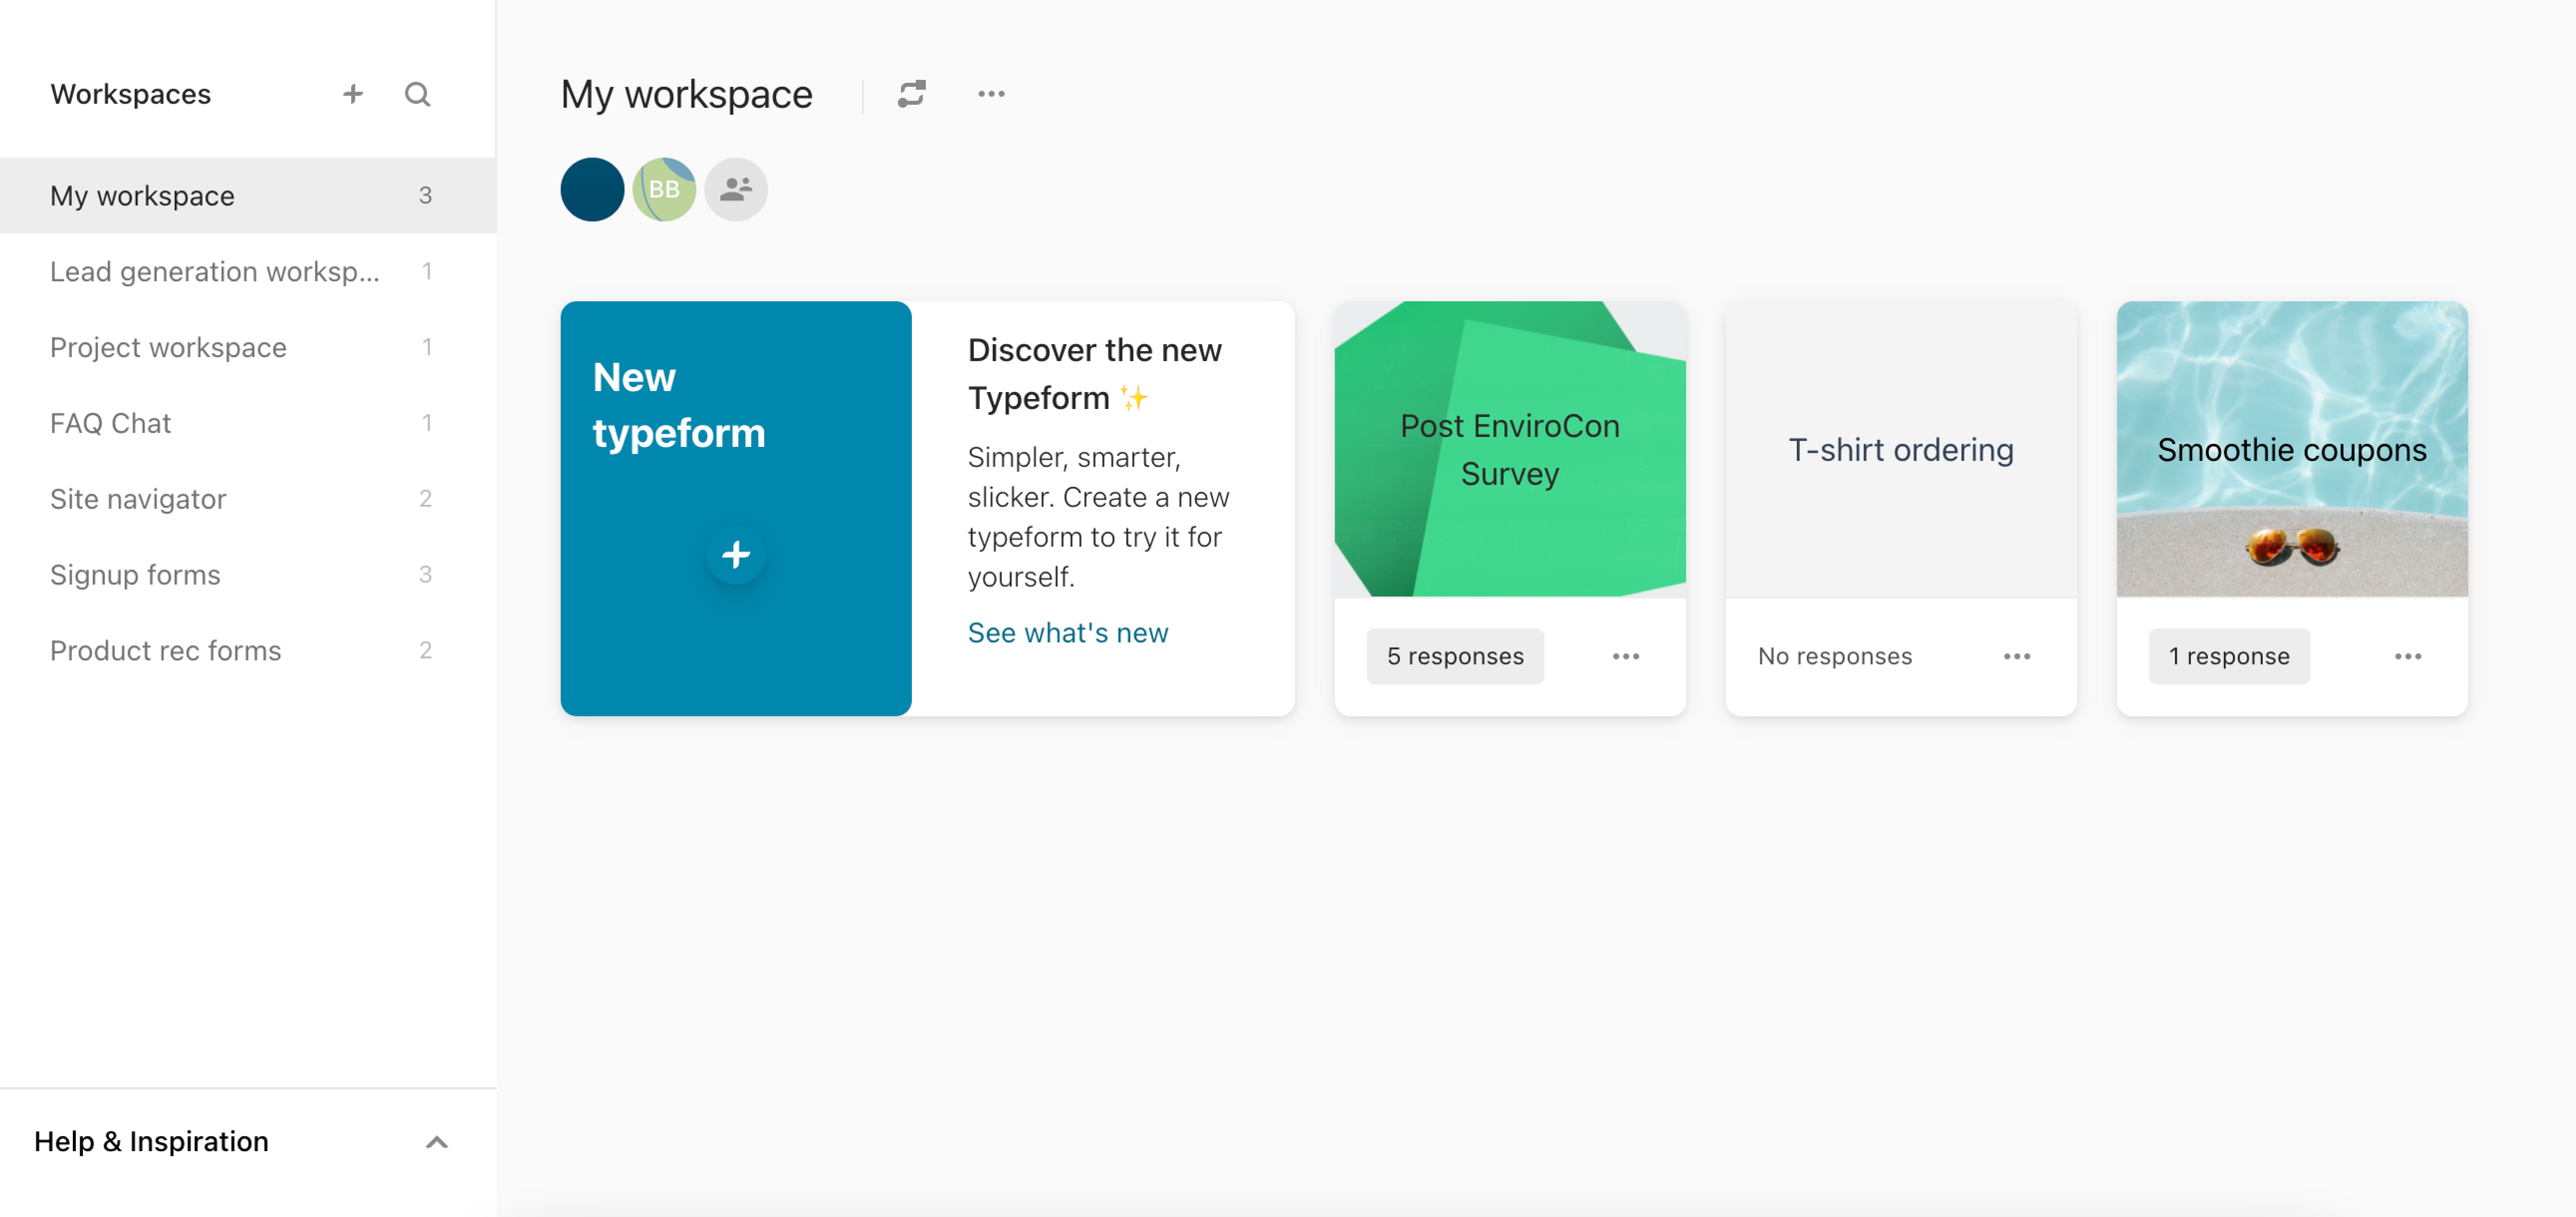Open Product rec forms workspace
The height and width of the screenshot is (1217, 2576).
coord(248,651)
